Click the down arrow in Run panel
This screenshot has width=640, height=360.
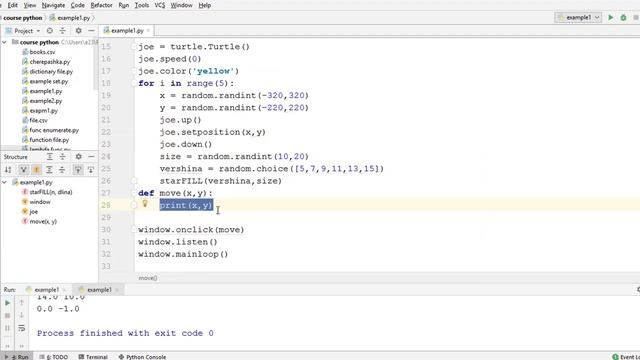(22, 316)
